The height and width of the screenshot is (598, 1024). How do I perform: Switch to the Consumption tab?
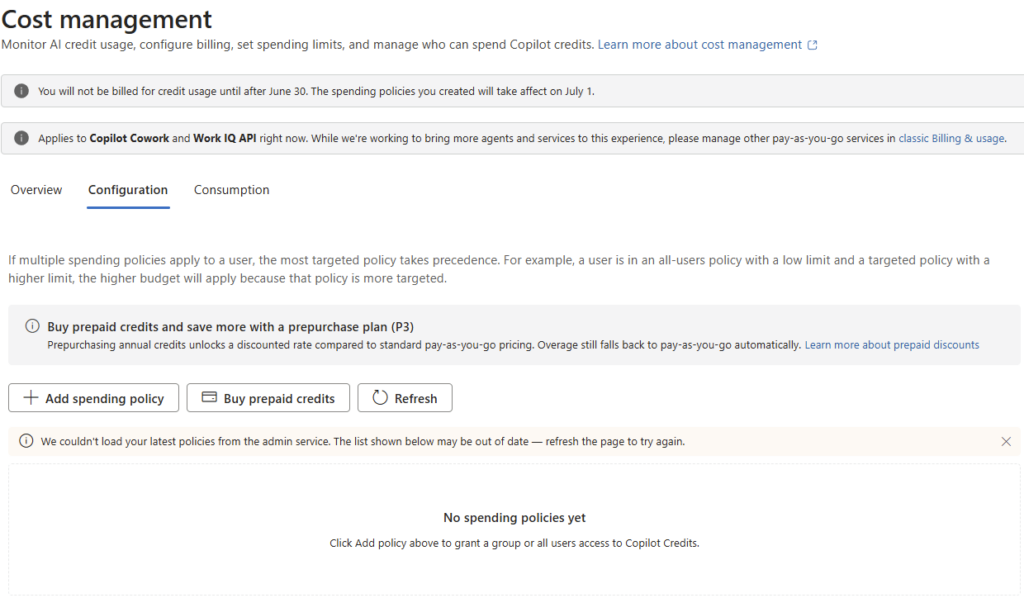tap(231, 190)
